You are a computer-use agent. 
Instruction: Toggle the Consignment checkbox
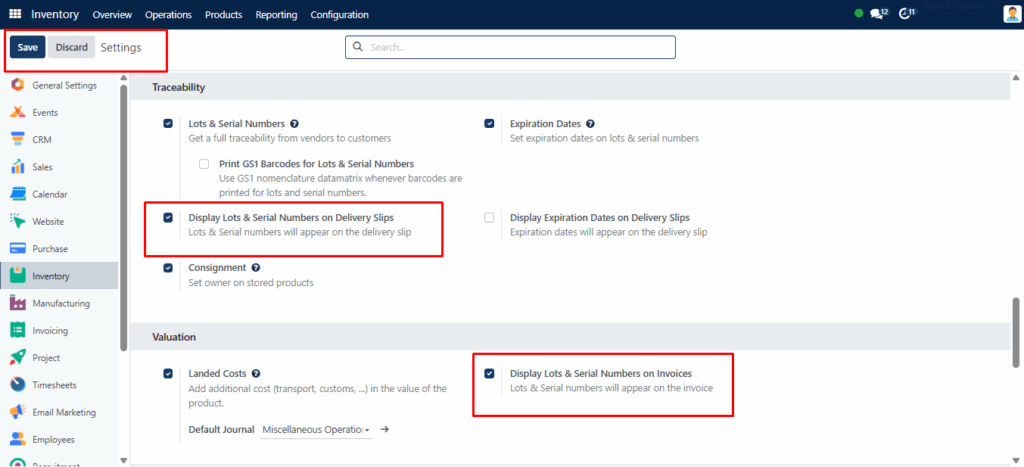(168, 268)
